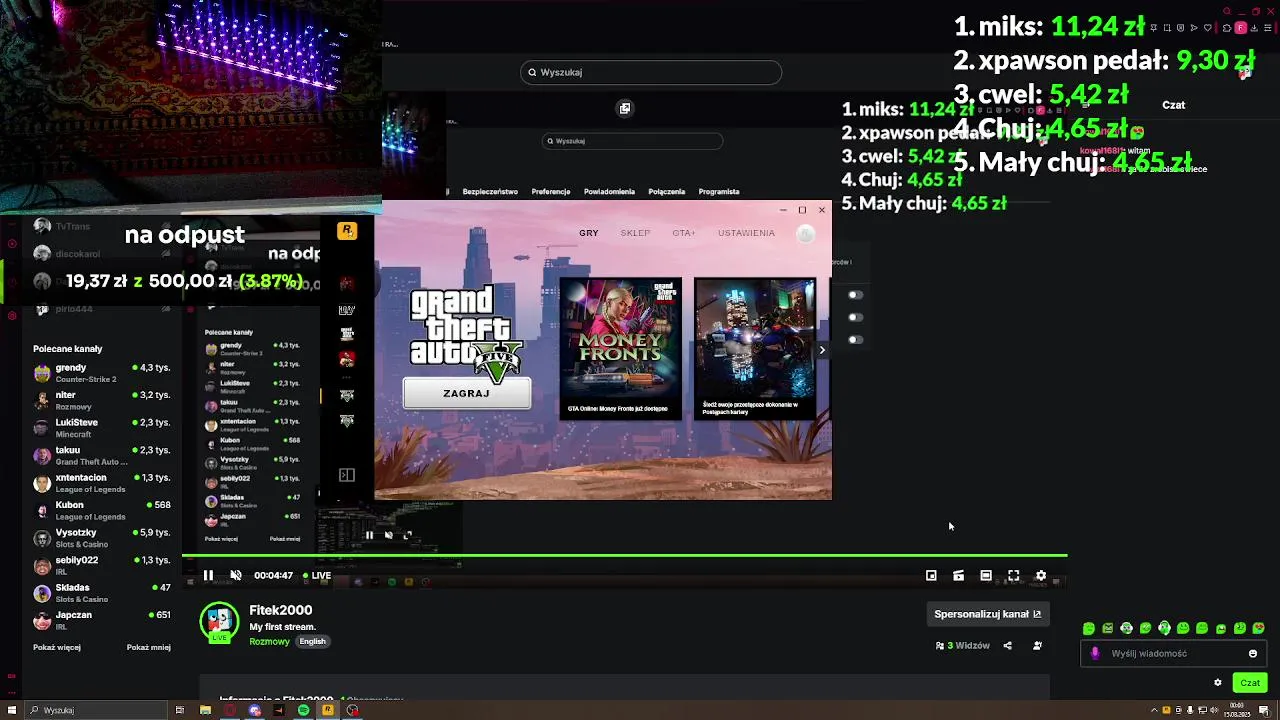
Task: Open Opera GX red taskbar icon
Action: pyautogui.click(x=230, y=710)
